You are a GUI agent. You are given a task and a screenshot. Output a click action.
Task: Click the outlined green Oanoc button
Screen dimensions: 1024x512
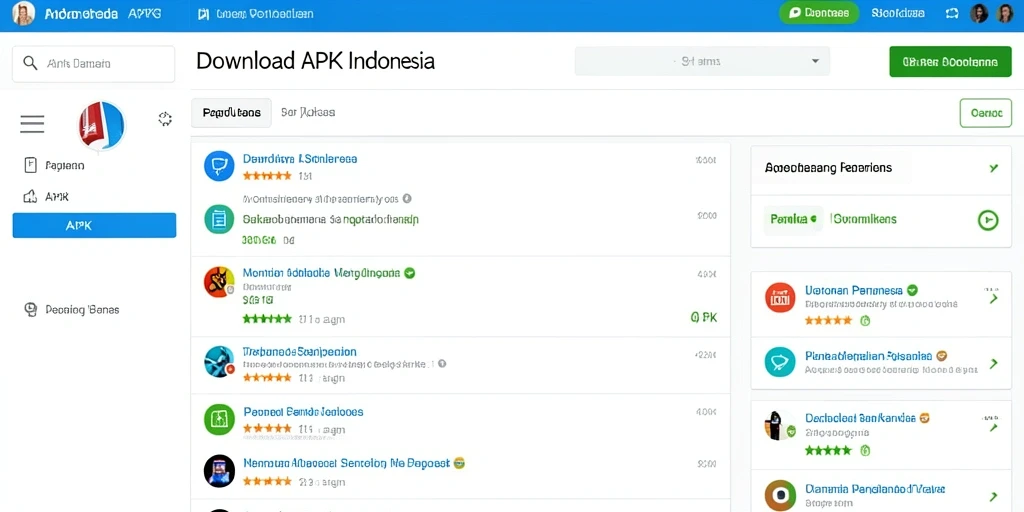pos(985,113)
